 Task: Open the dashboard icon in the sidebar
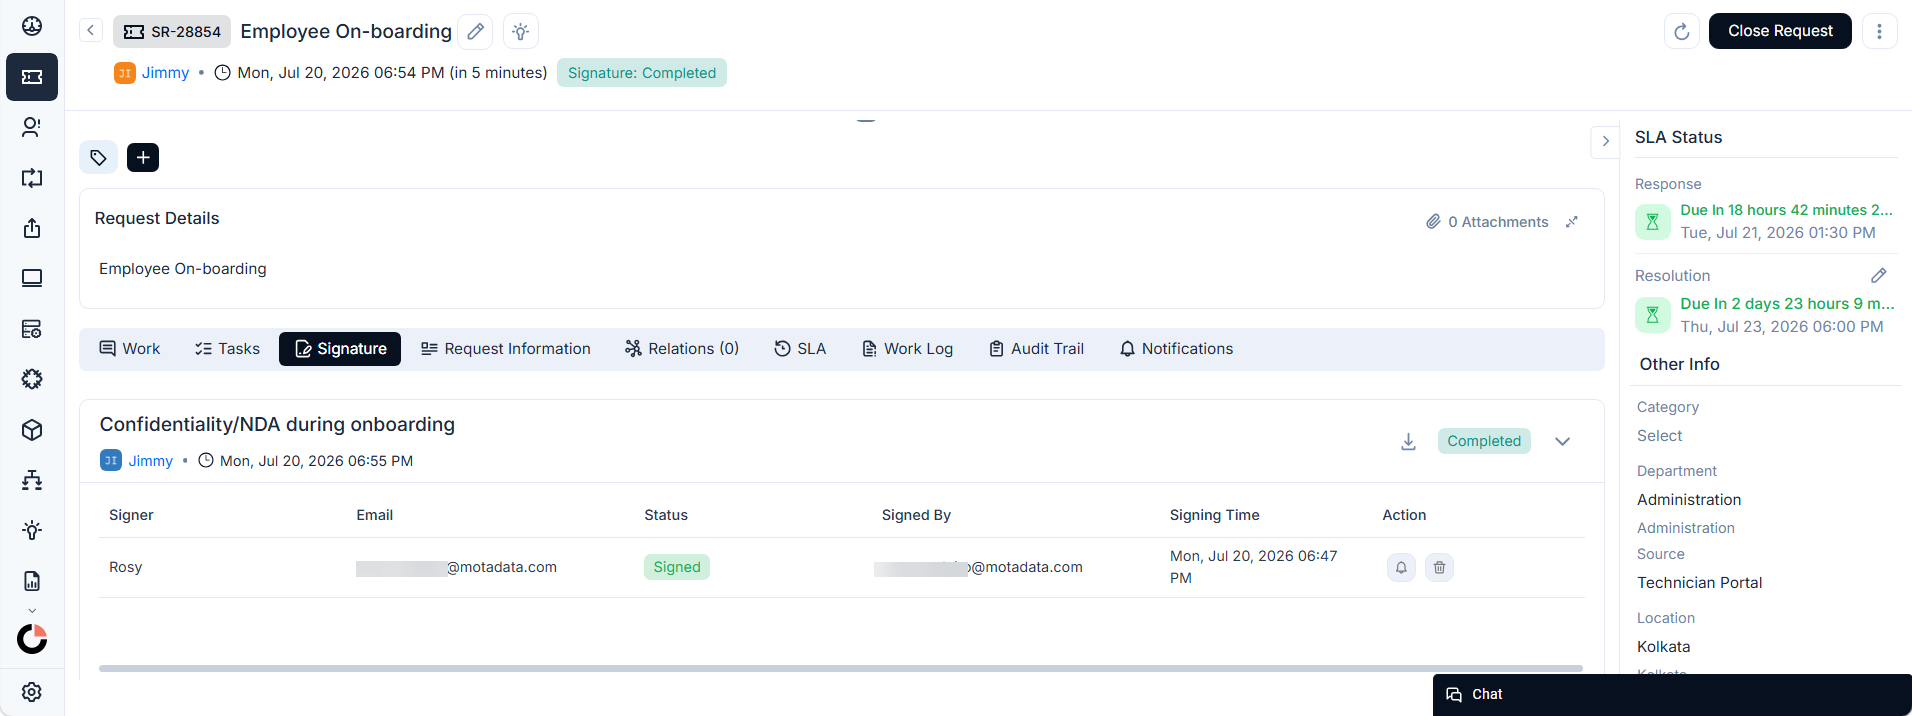(x=32, y=26)
